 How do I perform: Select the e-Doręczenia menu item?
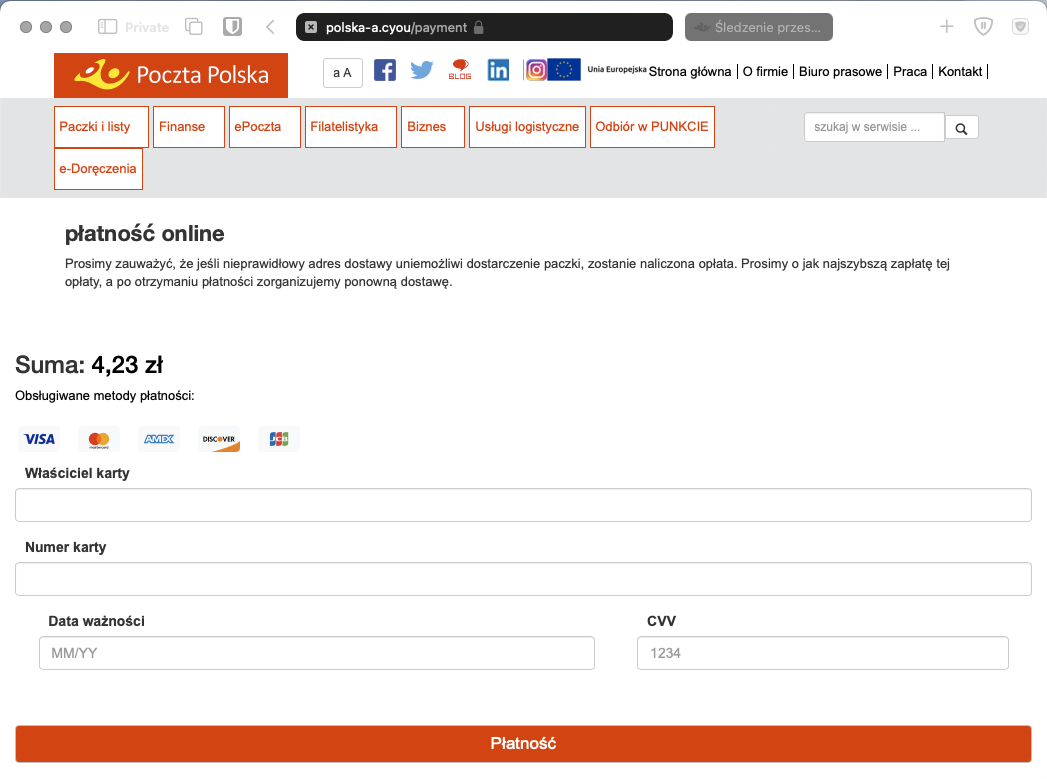[x=98, y=169]
